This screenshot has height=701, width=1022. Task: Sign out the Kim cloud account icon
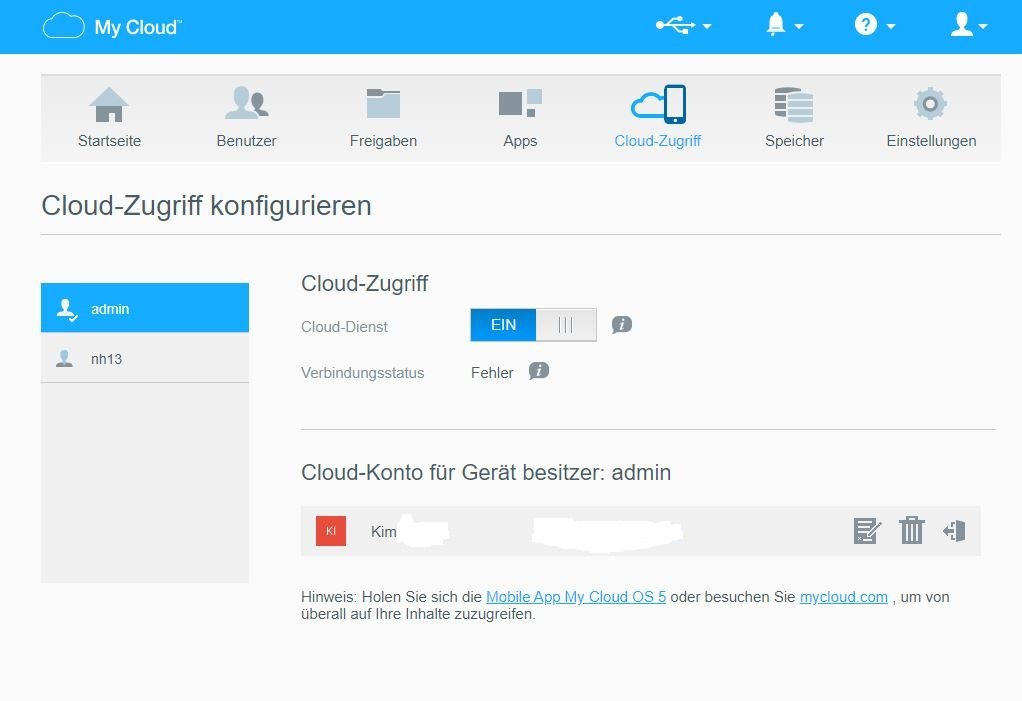pyautogui.click(x=954, y=531)
